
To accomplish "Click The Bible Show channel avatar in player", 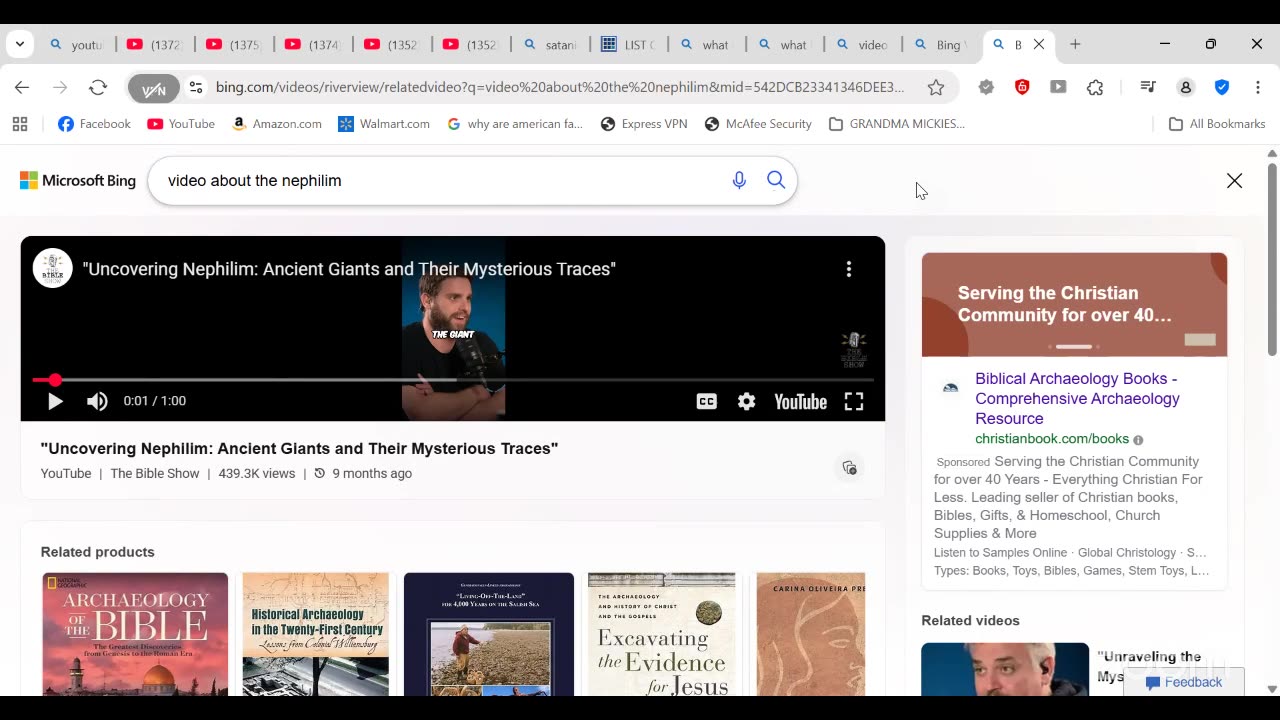I will click(53, 268).
